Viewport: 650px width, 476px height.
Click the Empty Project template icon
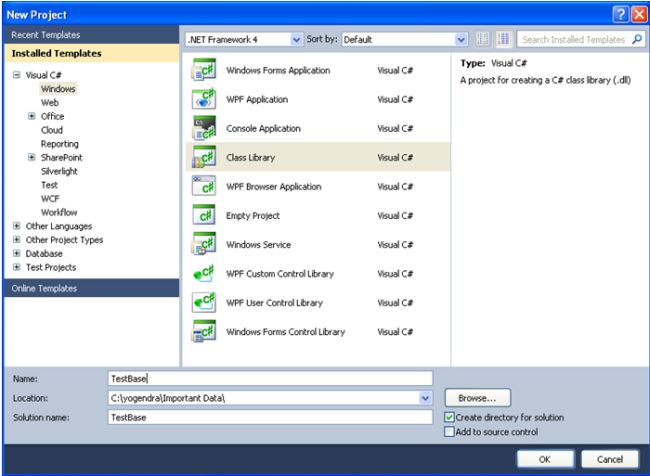(204, 215)
